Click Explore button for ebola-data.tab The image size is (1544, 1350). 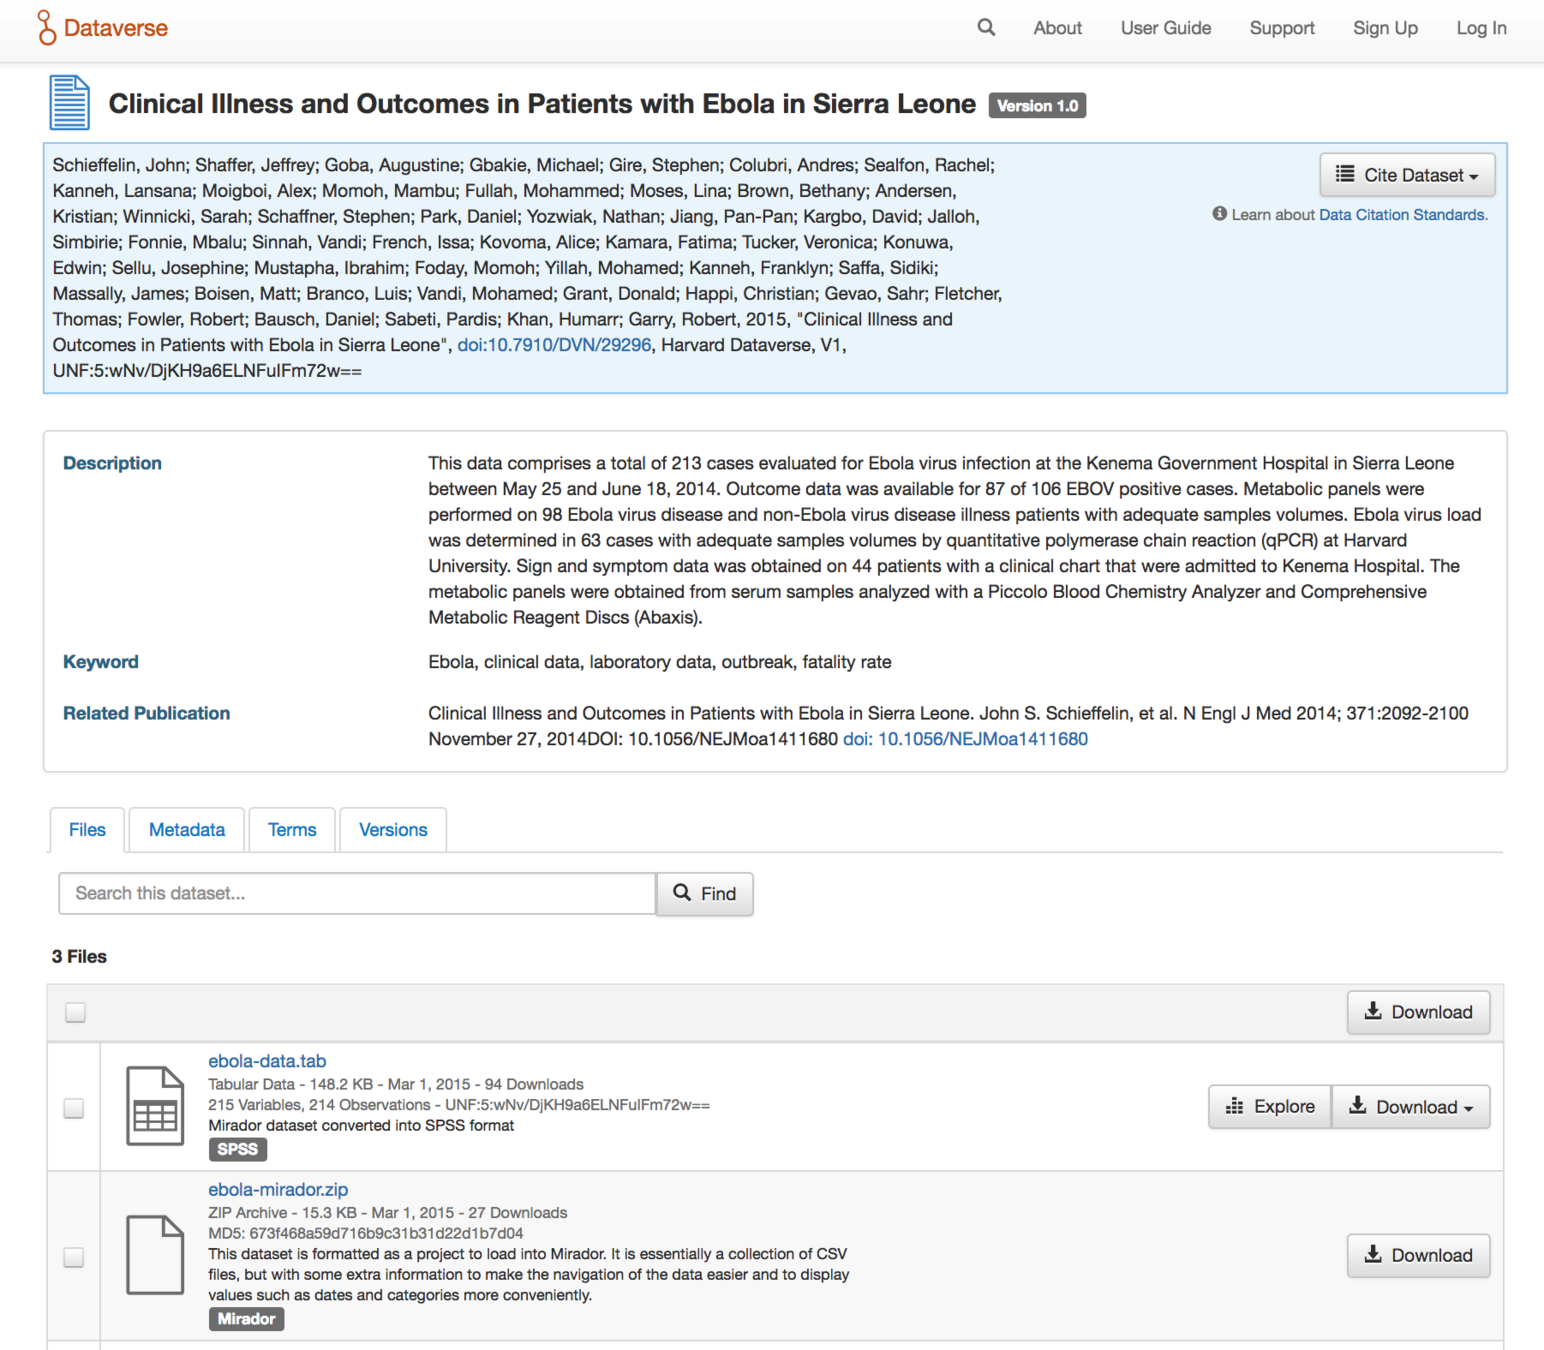(1270, 1107)
